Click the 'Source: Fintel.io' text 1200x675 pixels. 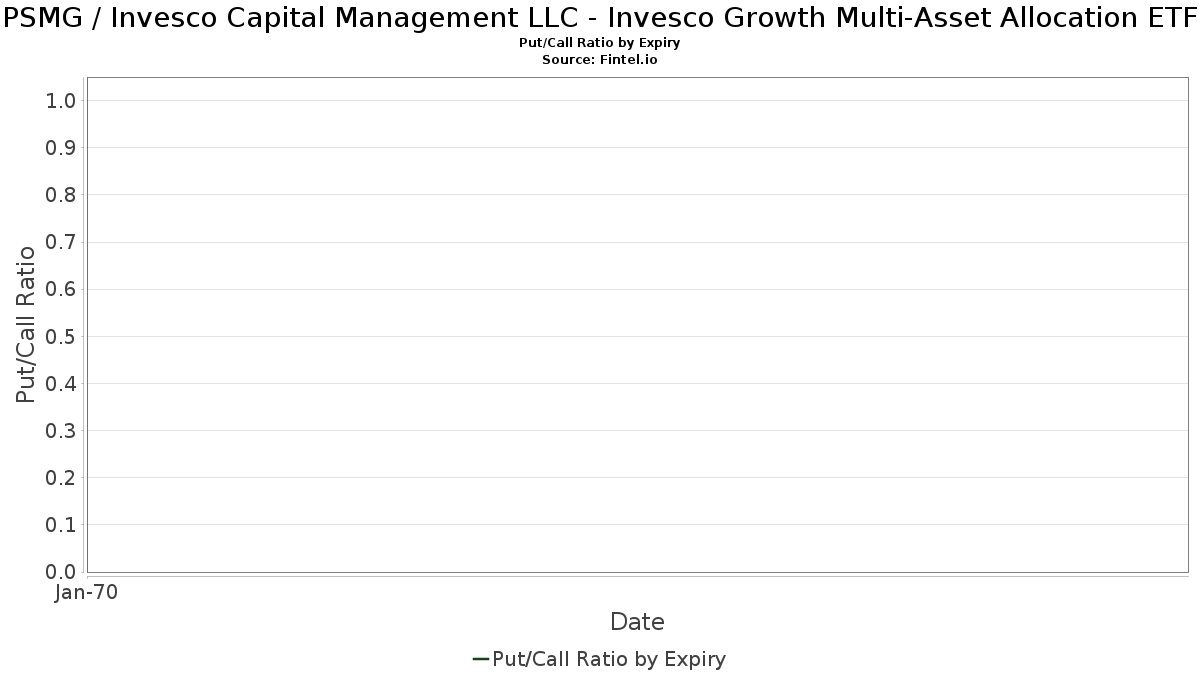tap(600, 60)
